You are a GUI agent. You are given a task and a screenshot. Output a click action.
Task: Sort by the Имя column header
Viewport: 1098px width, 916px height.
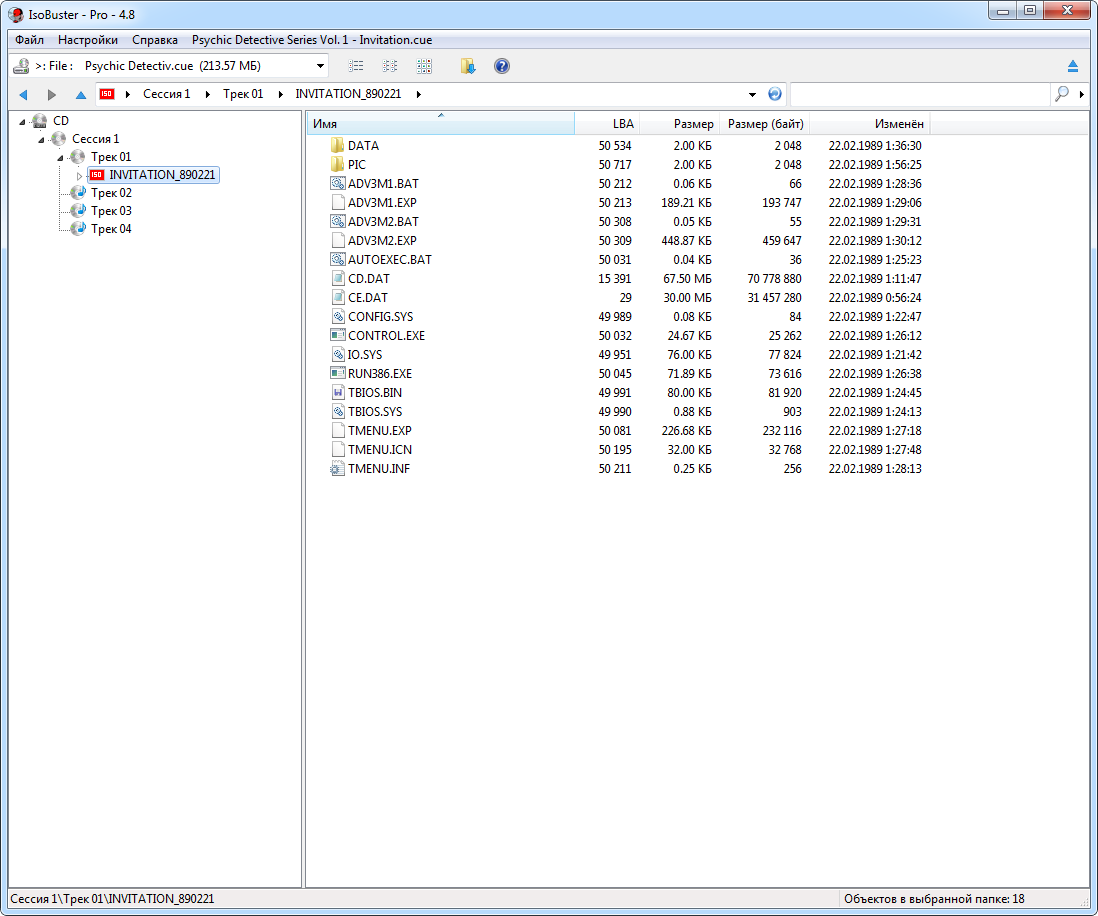440,124
